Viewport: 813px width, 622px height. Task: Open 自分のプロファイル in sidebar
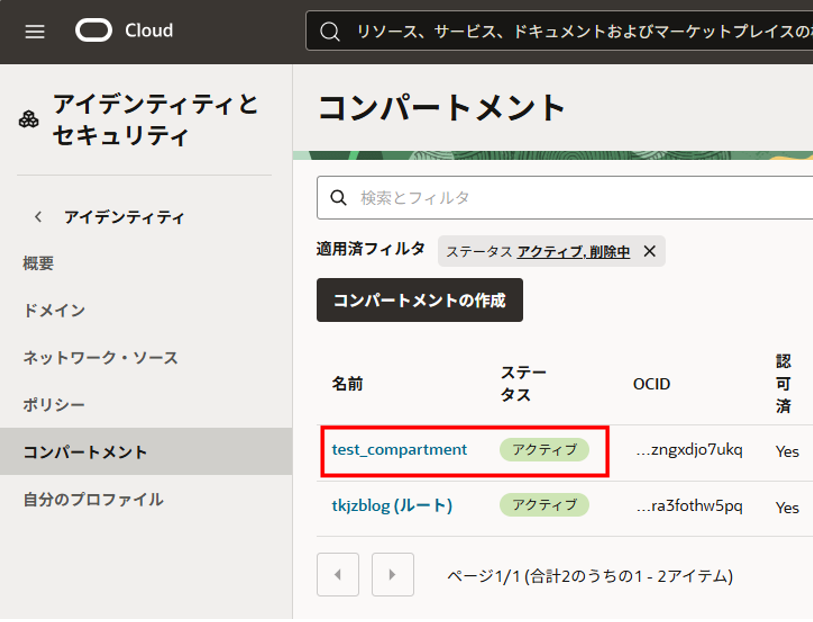coord(92,499)
